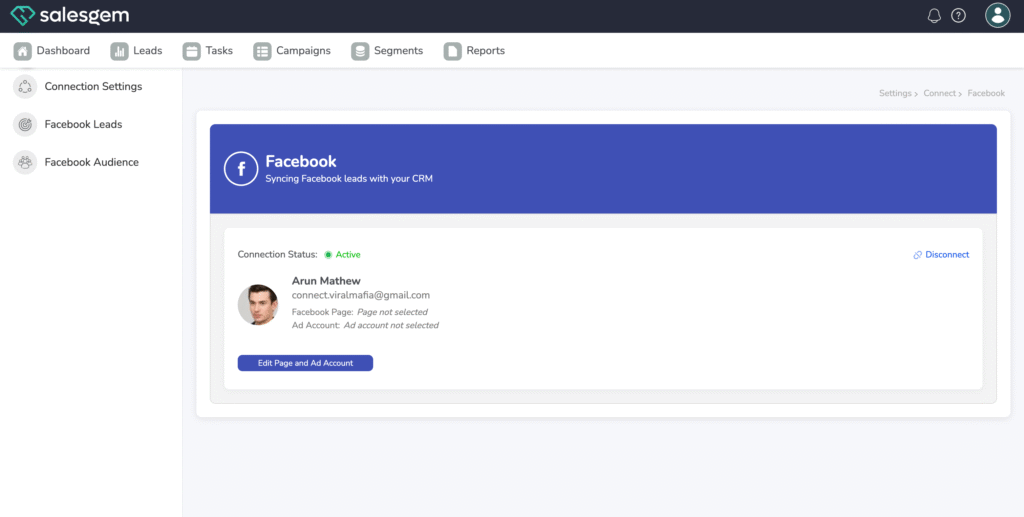Open the help question mark icon
Image resolution: width=1024 pixels, height=517 pixels.
[x=958, y=16]
